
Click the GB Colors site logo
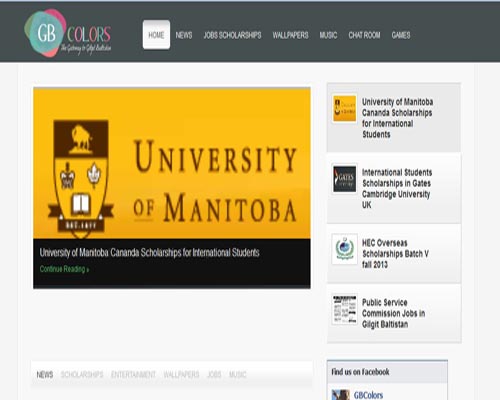point(68,33)
